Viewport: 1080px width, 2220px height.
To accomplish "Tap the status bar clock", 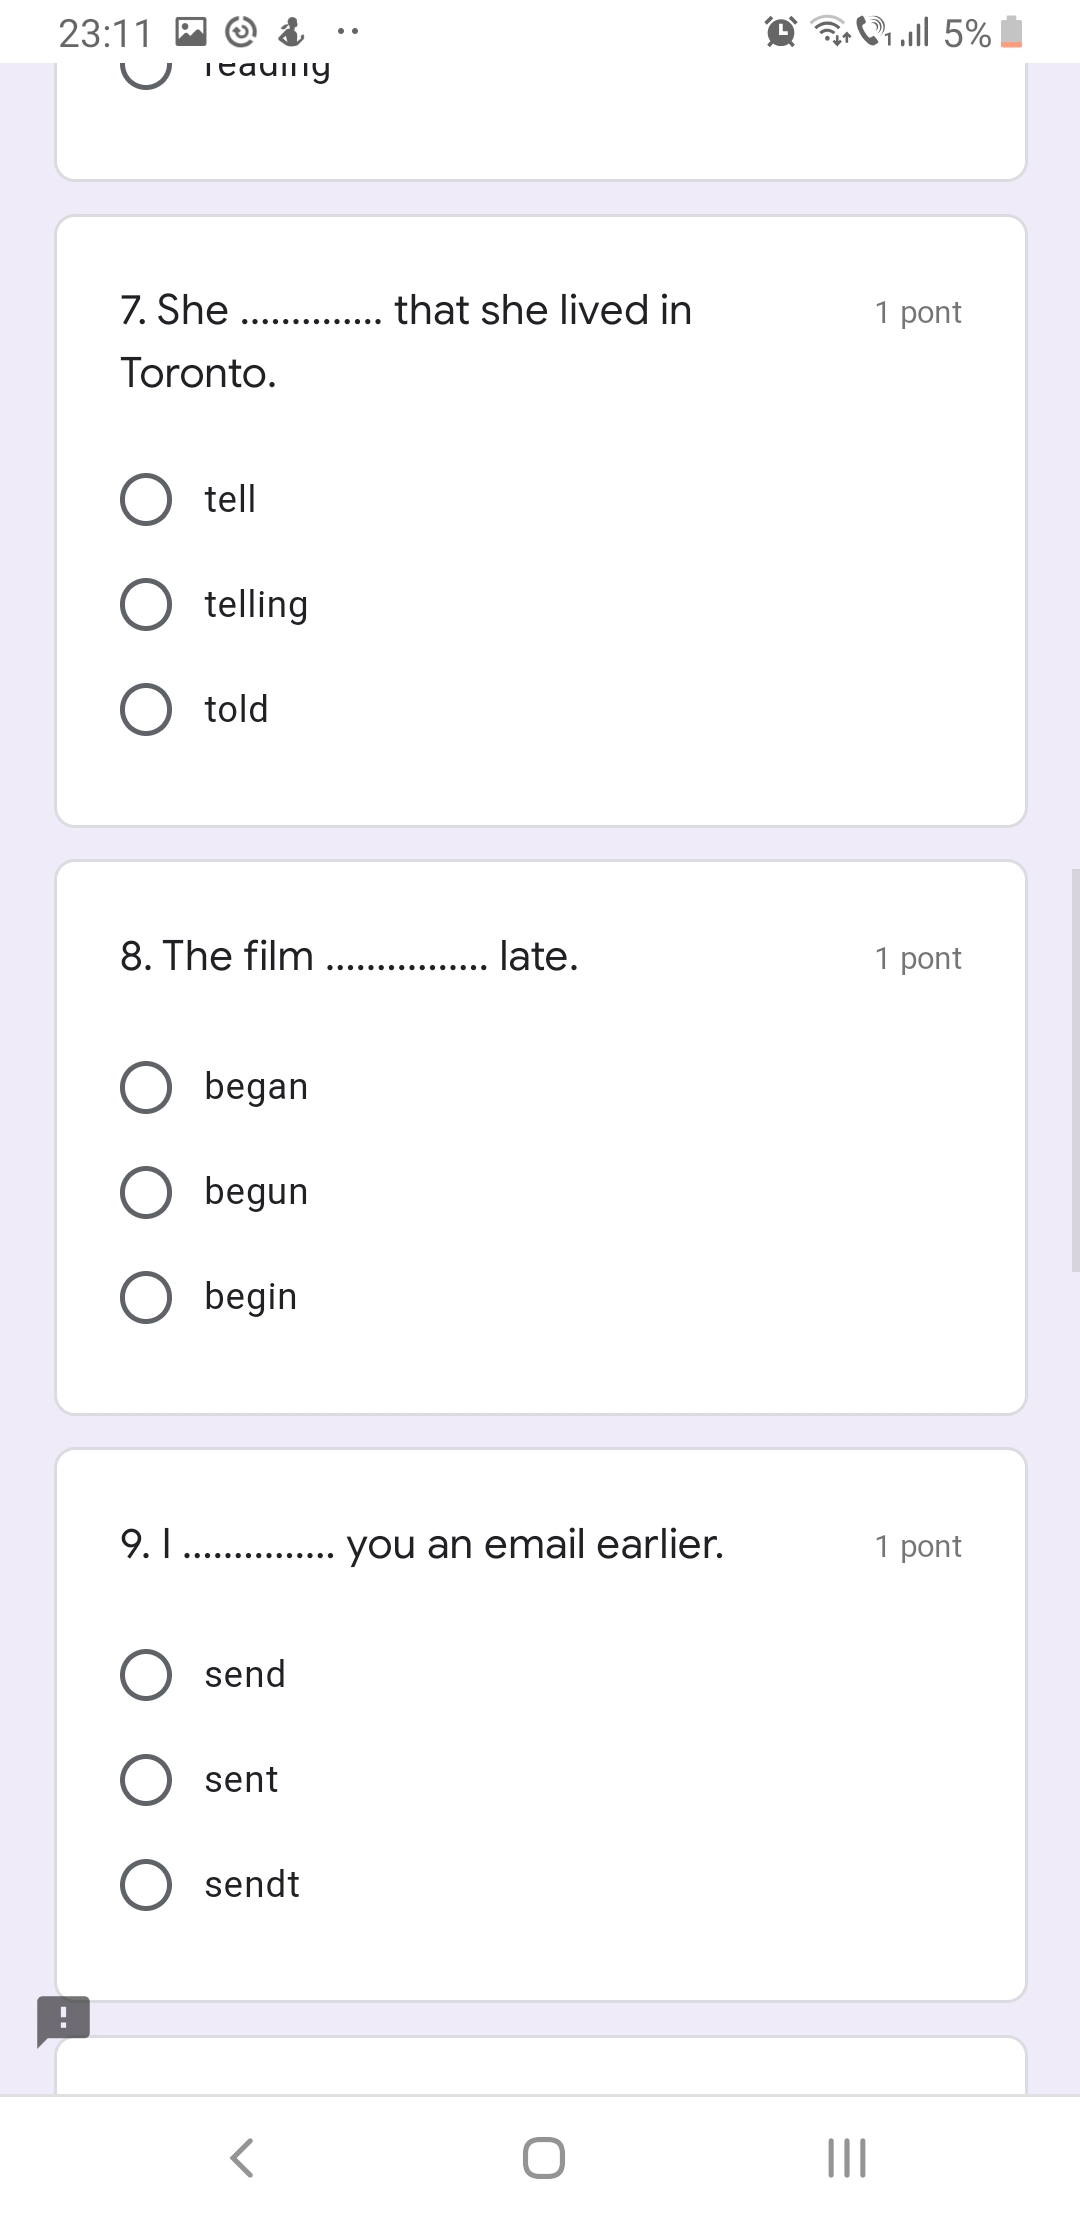I will point(105,34).
